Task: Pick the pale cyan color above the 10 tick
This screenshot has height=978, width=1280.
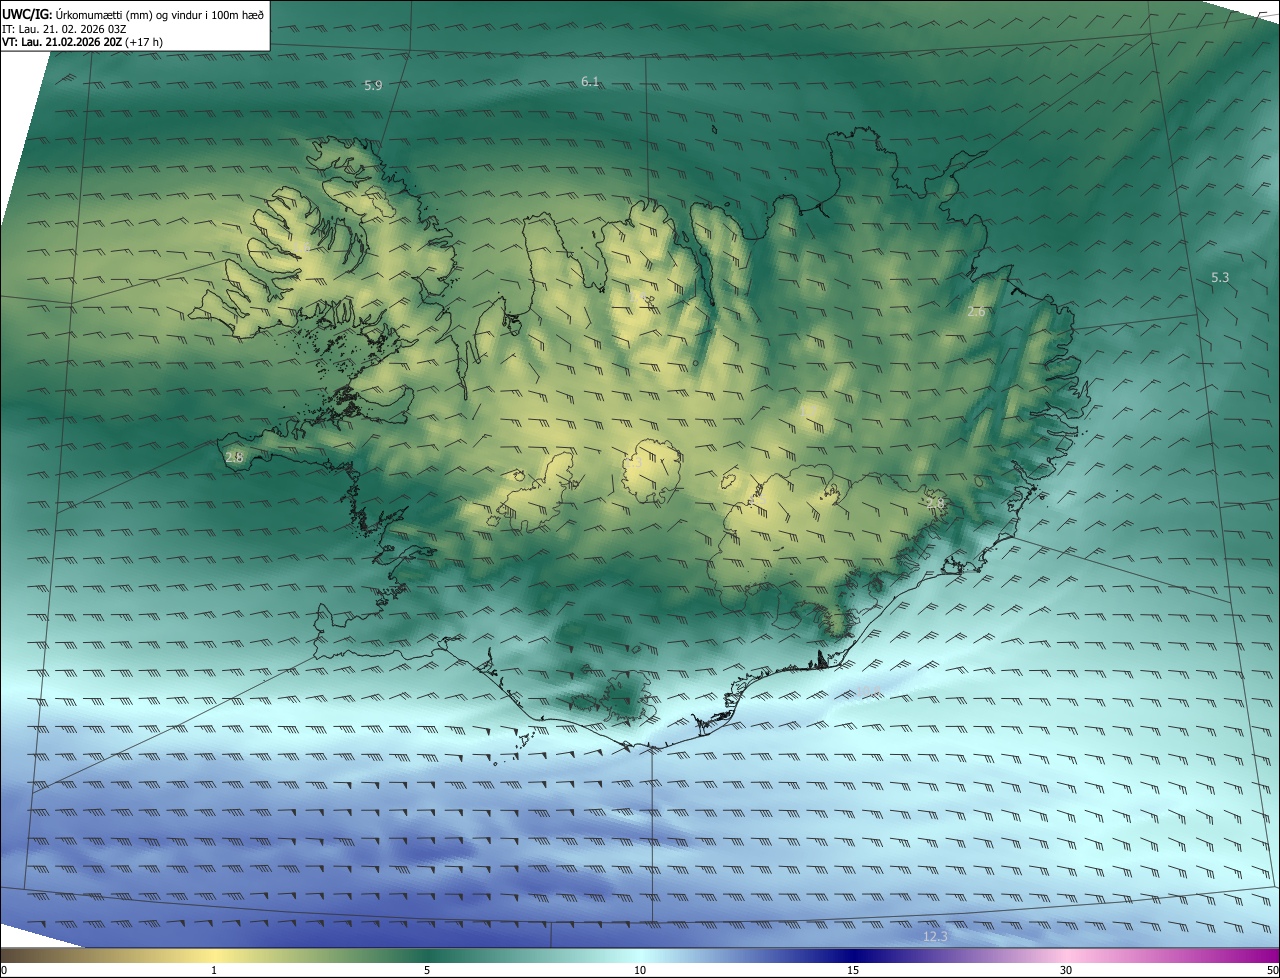Action: pyautogui.click(x=640, y=955)
